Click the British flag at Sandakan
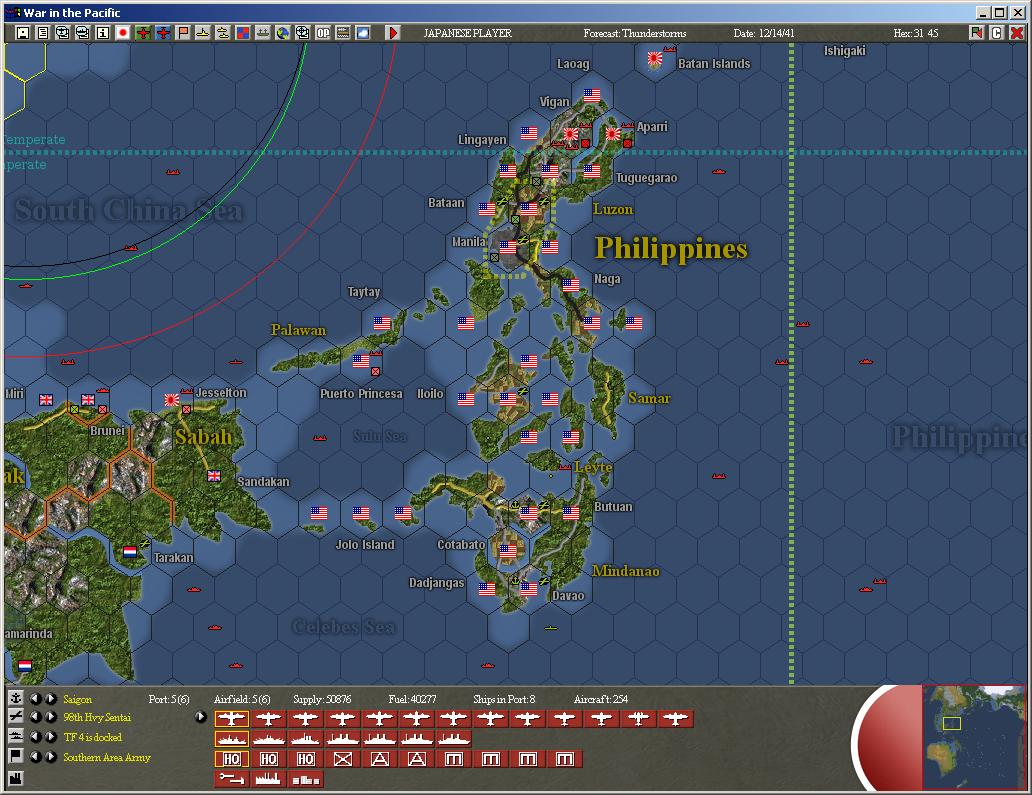Image resolution: width=1032 pixels, height=795 pixels. tap(214, 476)
